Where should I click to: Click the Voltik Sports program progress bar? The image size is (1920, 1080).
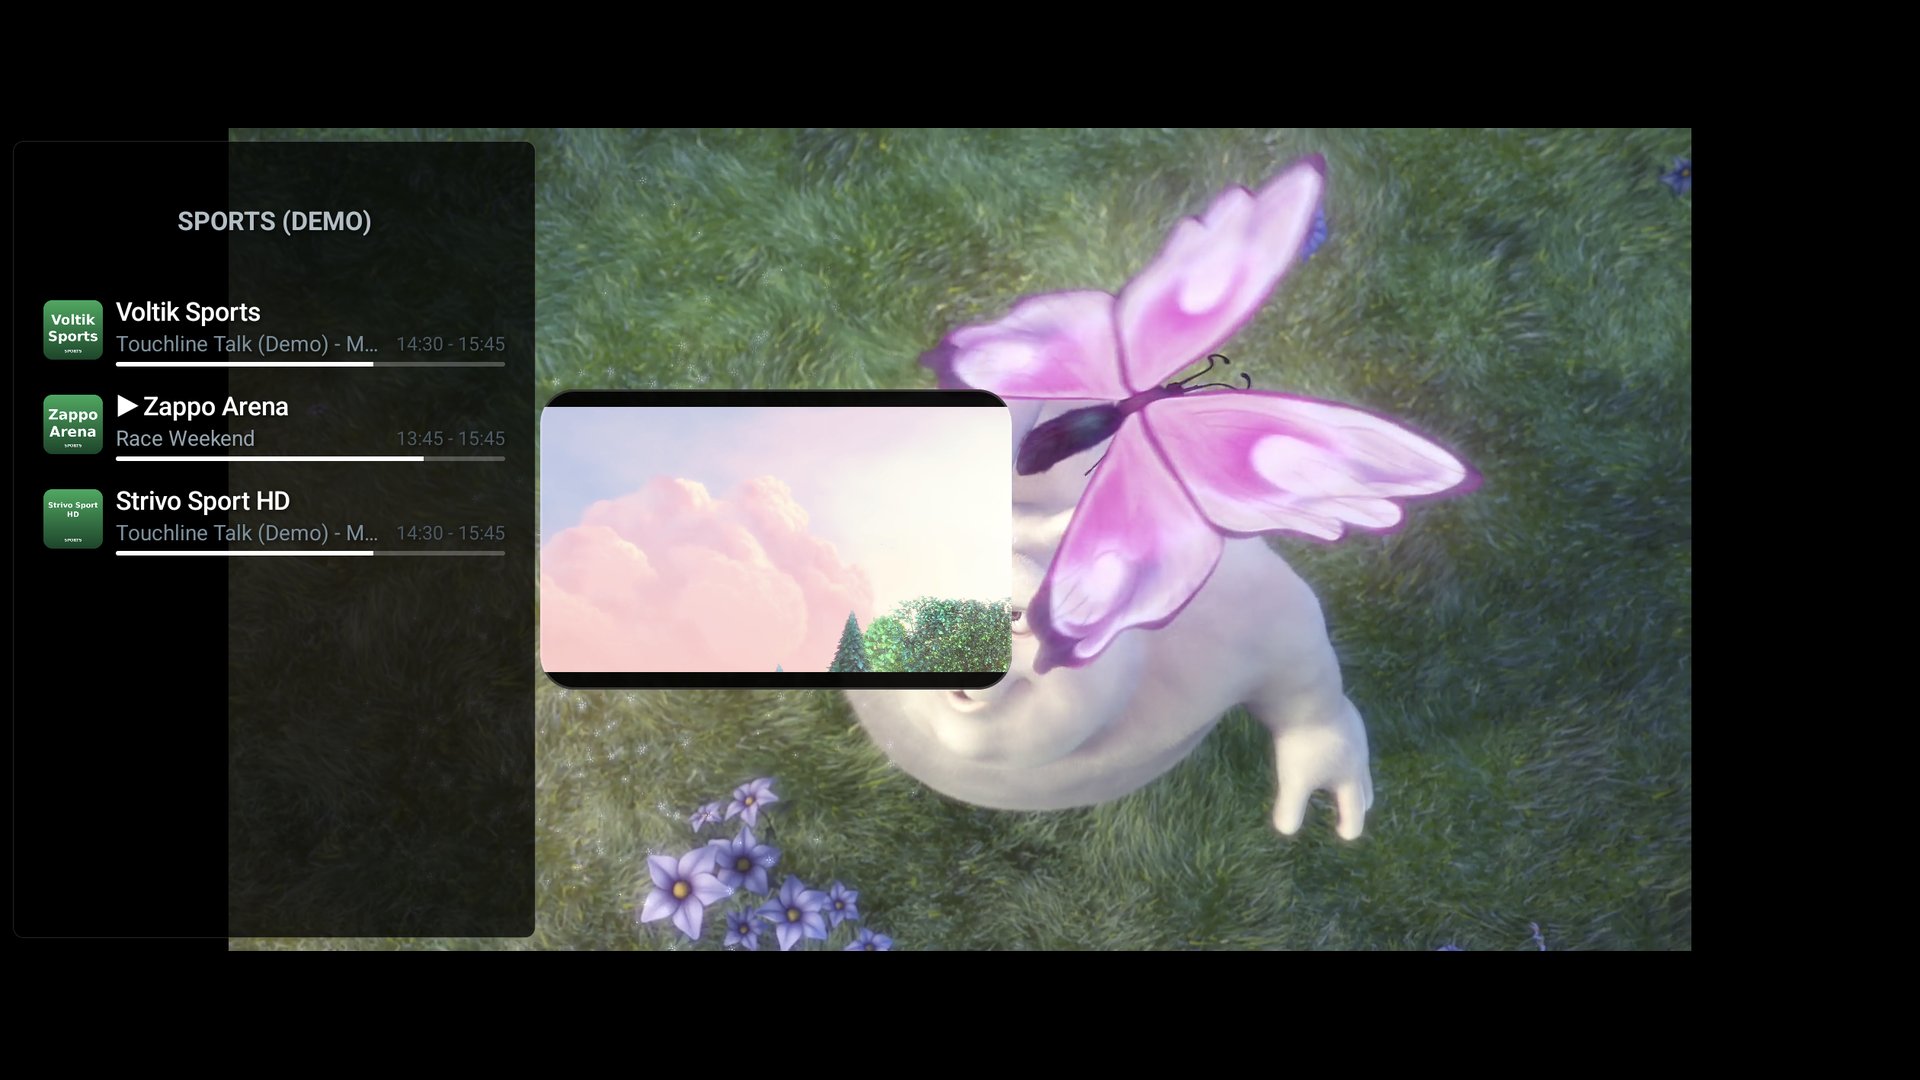pos(310,364)
